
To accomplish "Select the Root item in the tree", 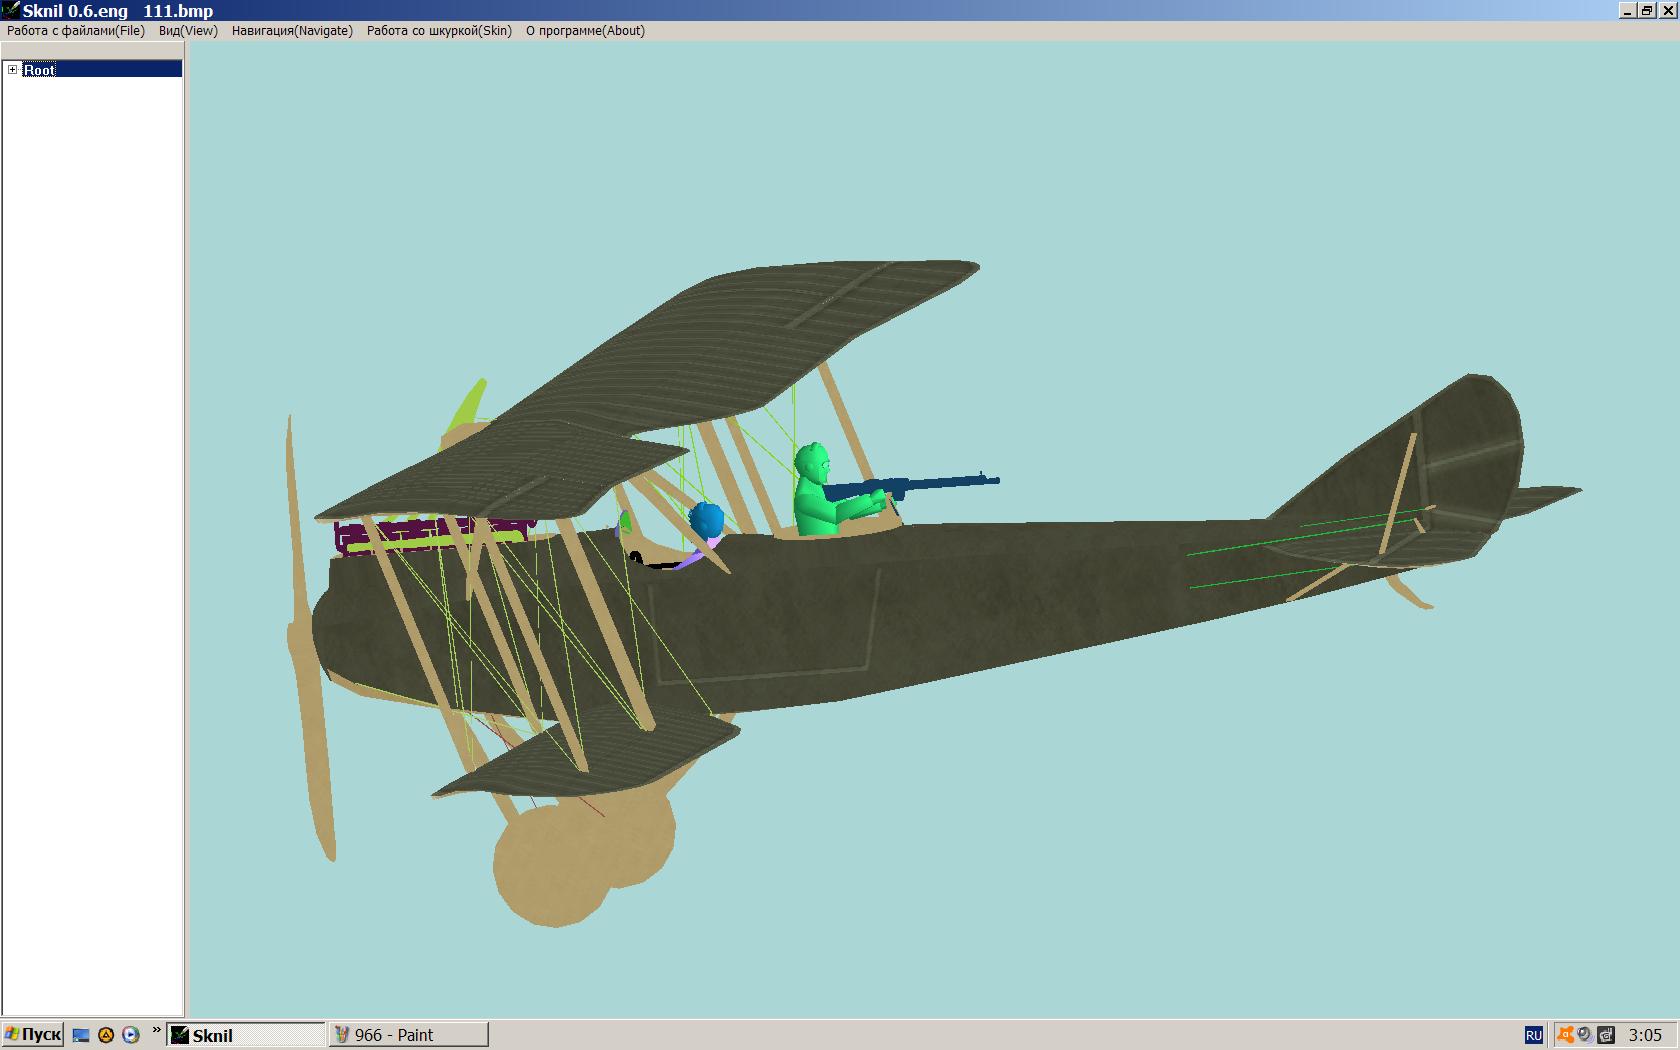I will point(39,69).
